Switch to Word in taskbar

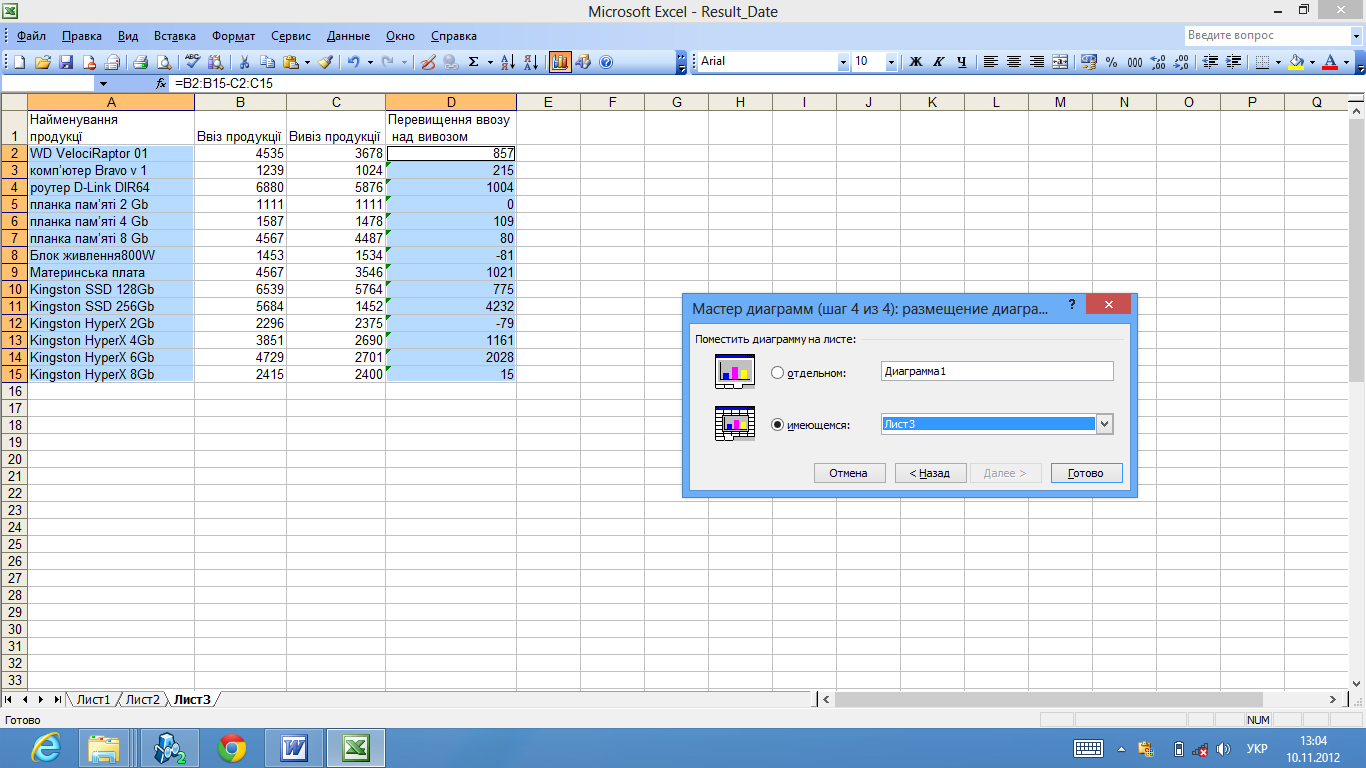coord(294,747)
